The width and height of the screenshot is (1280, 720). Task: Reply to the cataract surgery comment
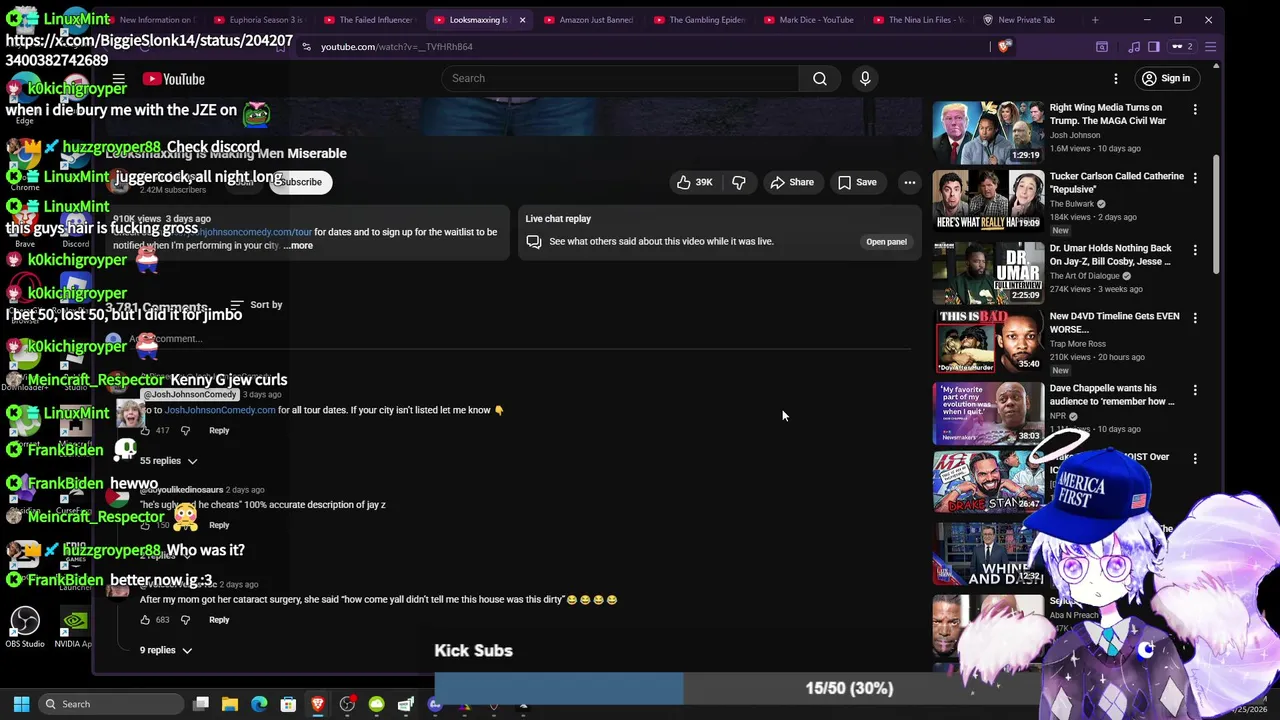pos(219,620)
